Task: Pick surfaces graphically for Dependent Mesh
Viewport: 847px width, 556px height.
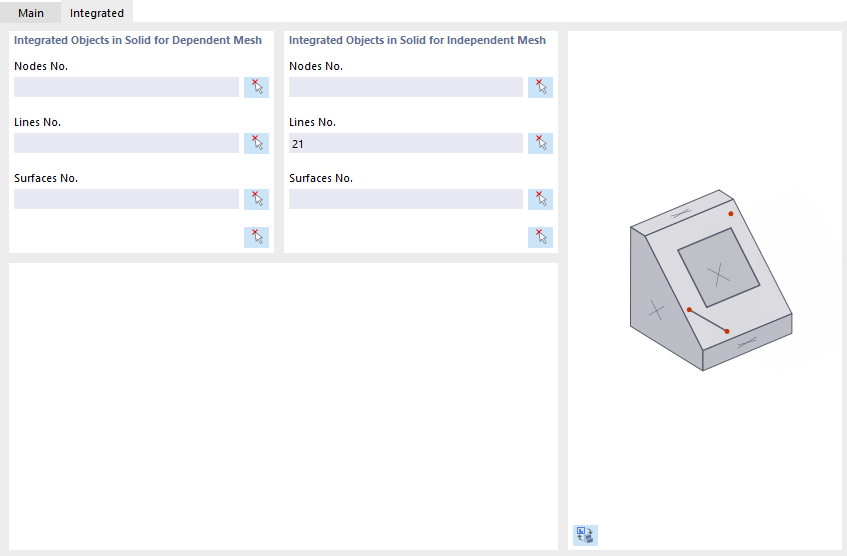Action: tap(257, 199)
